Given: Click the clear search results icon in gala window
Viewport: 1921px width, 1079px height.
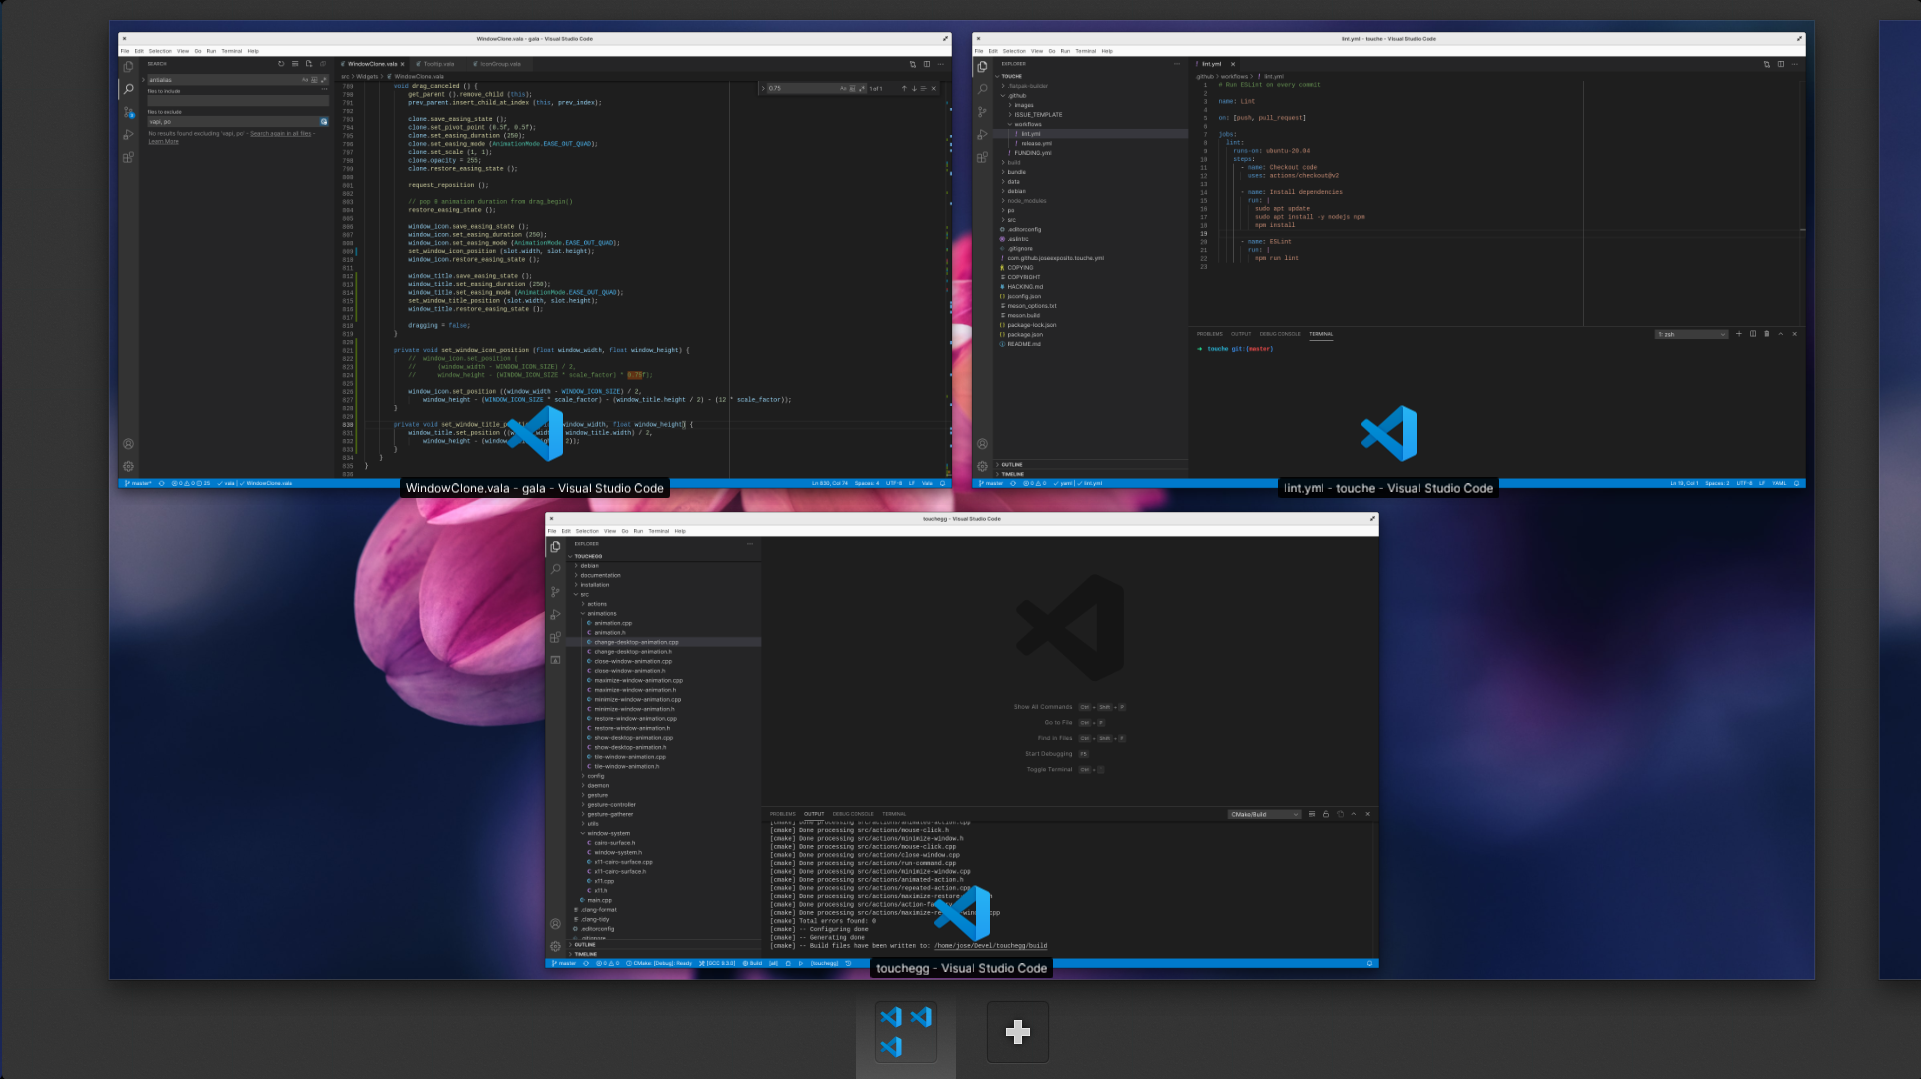Looking at the screenshot, I should tap(295, 64).
